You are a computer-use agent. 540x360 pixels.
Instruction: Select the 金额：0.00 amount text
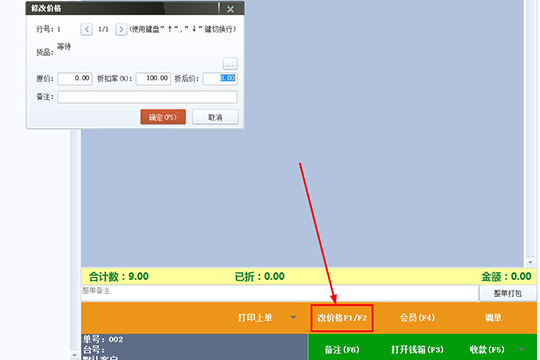(x=506, y=276)
